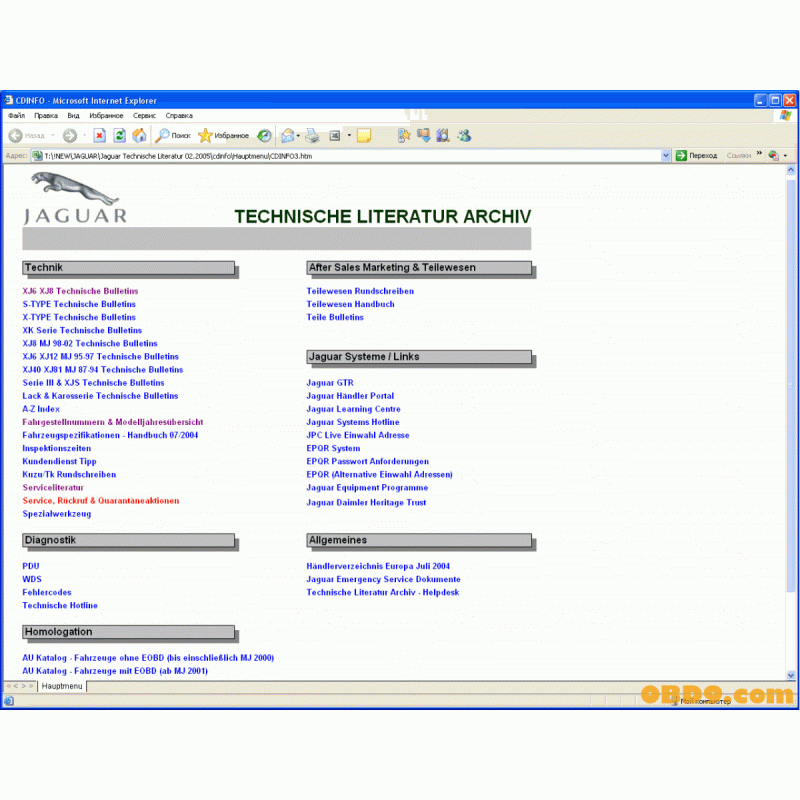The height and width of the screenshot is (800, 800).
Task: Click in the address bar URL field
Action: (350, 155)
